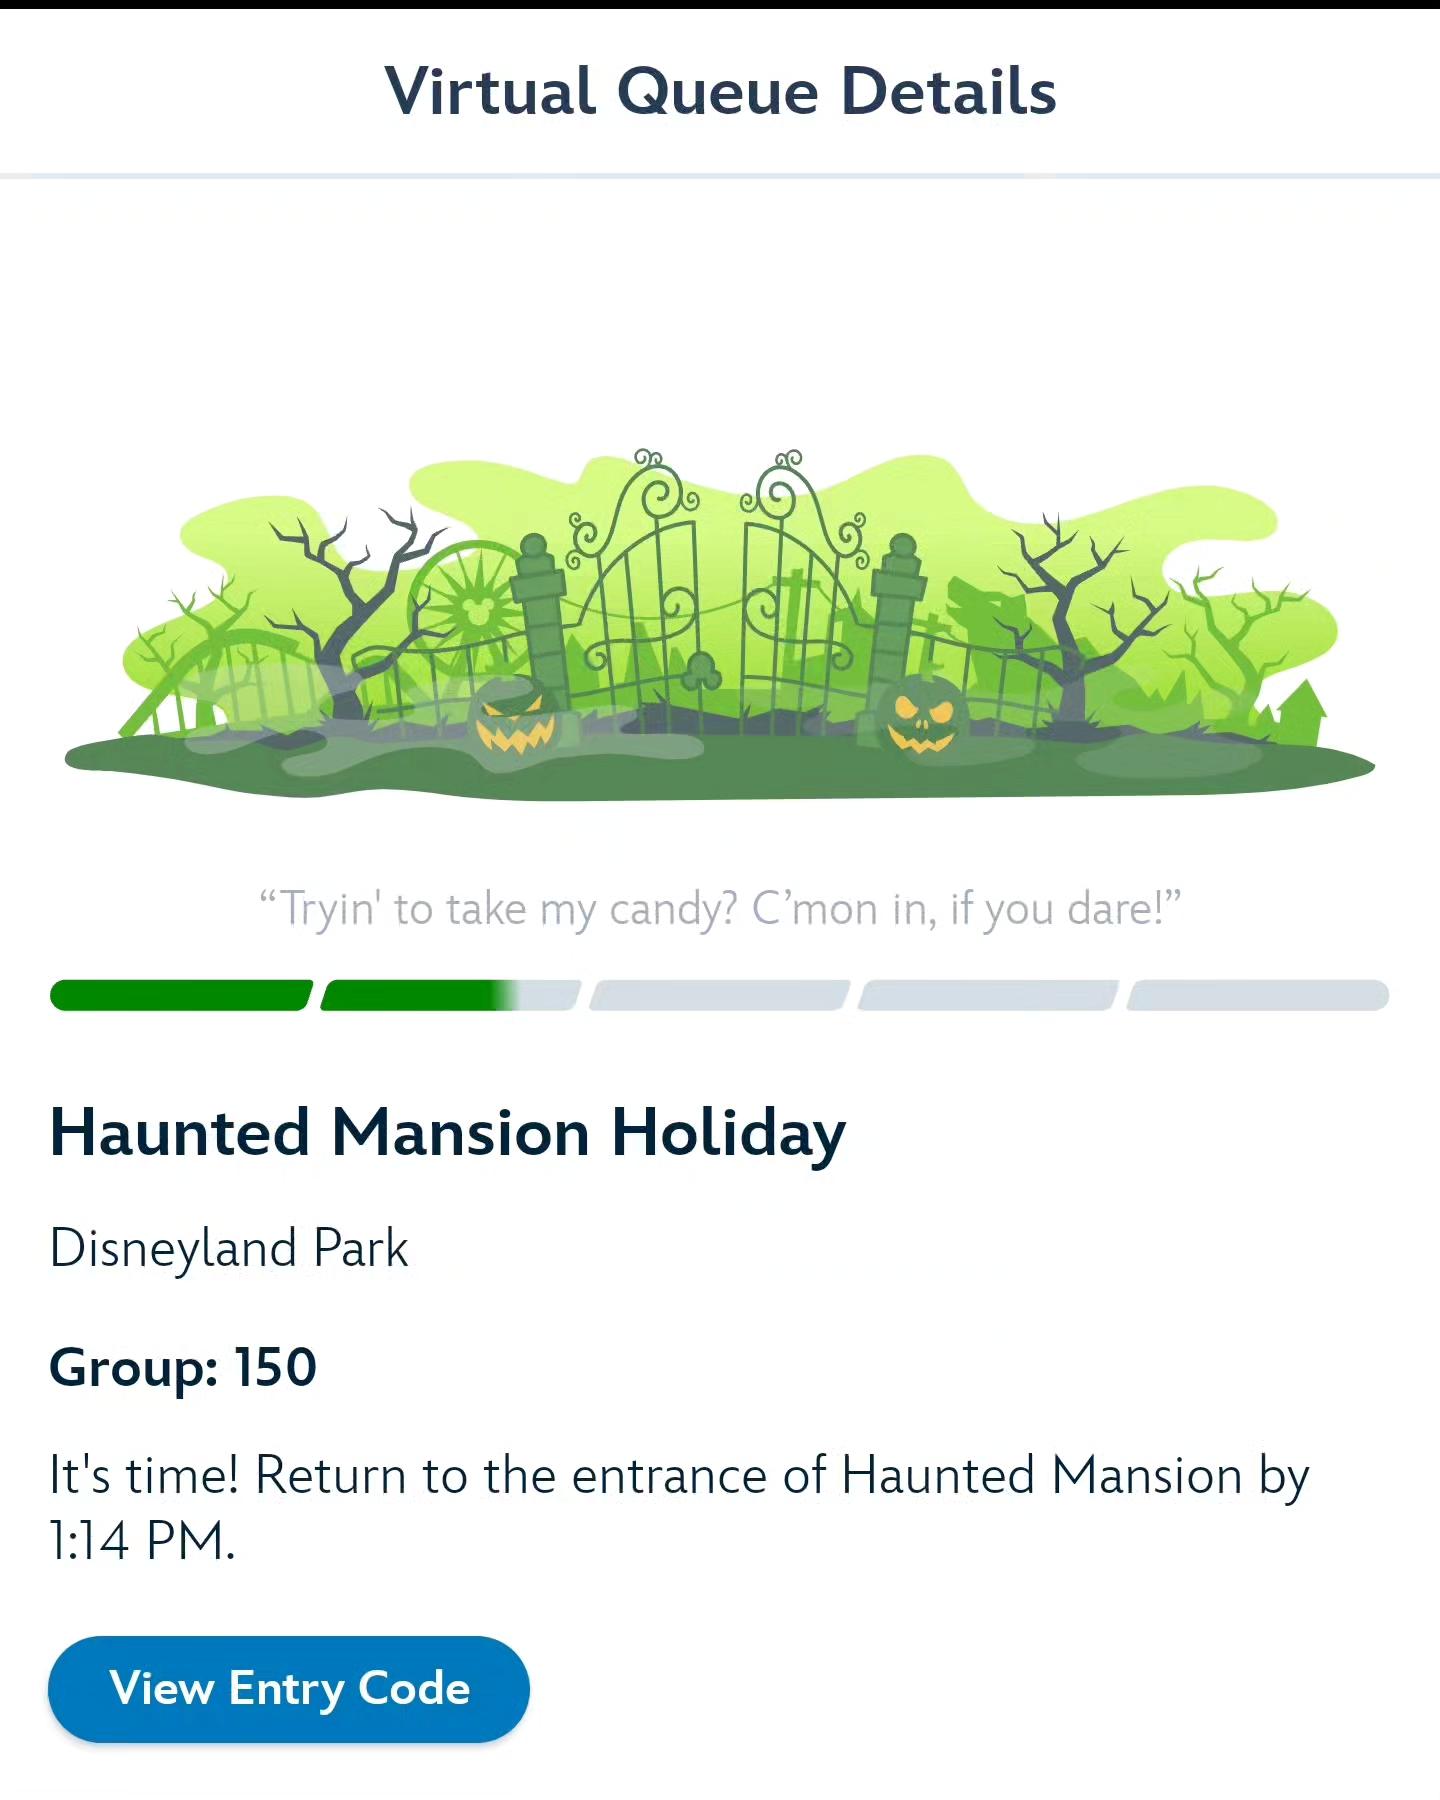Click the fourth empty progress segment
The width and height of the screenshot is (1440, 1800).
pyautogui.click(x=988, y=996)
